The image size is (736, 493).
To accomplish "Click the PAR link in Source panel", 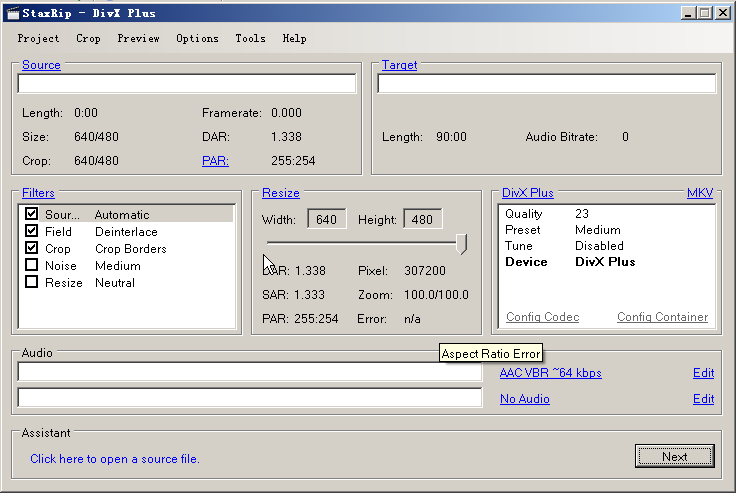I will 215,161.
